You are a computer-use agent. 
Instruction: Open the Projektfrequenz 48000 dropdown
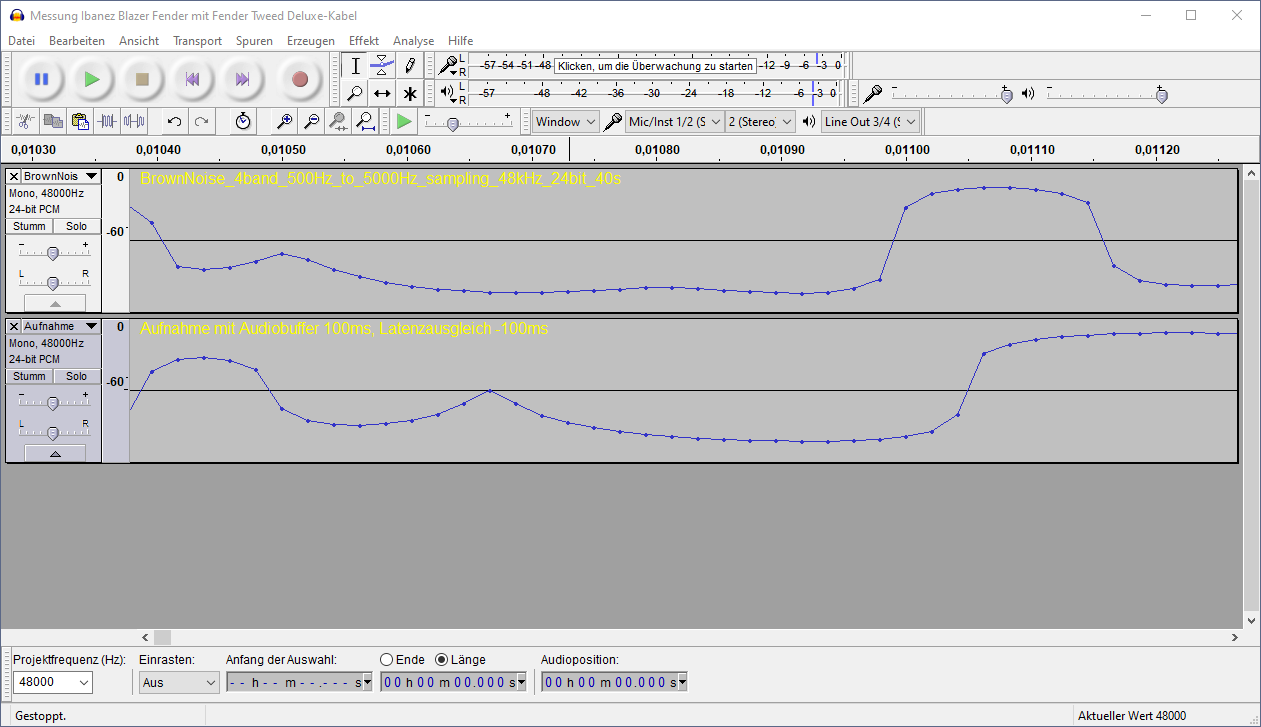[52, 682]
